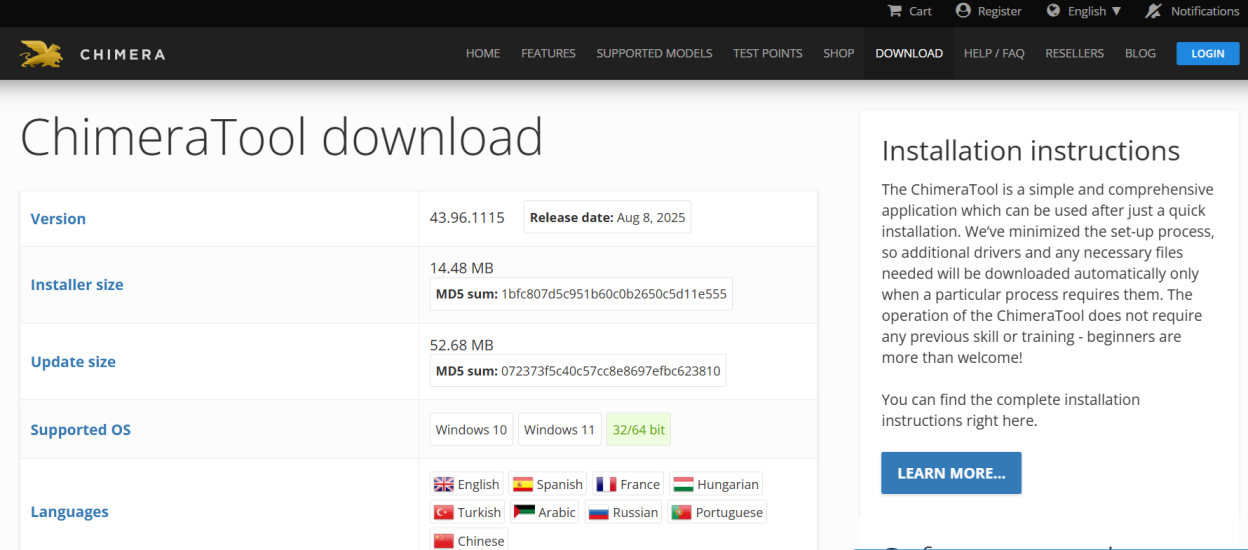Screen dimensions: 1248x550
Task: Open the HELP / FAQ page
Action: [x=994, y=53]
